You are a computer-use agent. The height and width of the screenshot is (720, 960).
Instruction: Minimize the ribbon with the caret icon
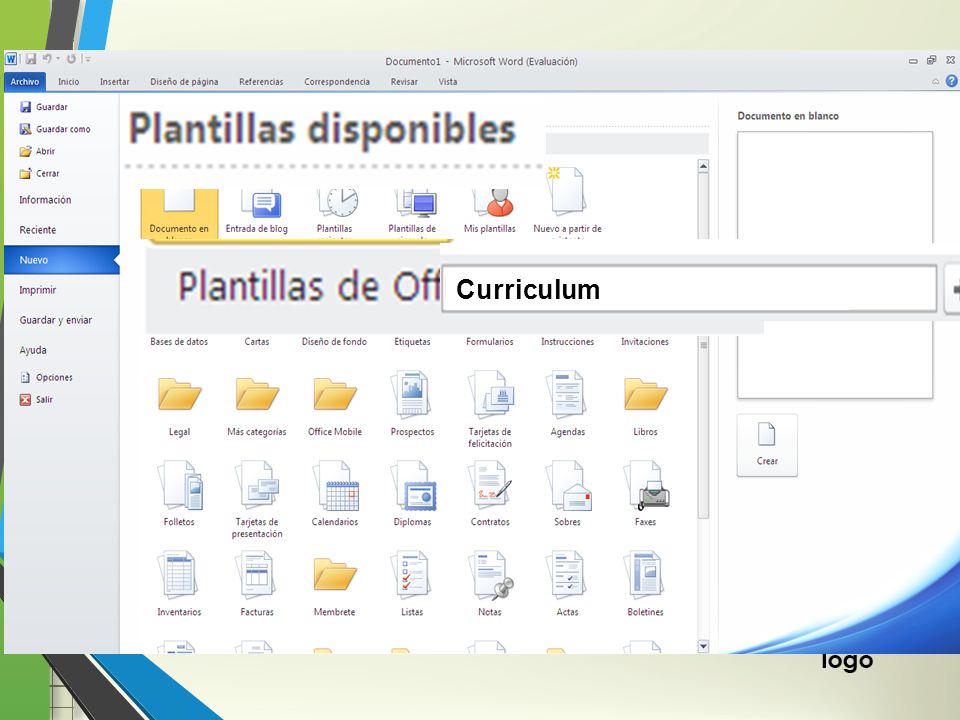pos(936,81)
